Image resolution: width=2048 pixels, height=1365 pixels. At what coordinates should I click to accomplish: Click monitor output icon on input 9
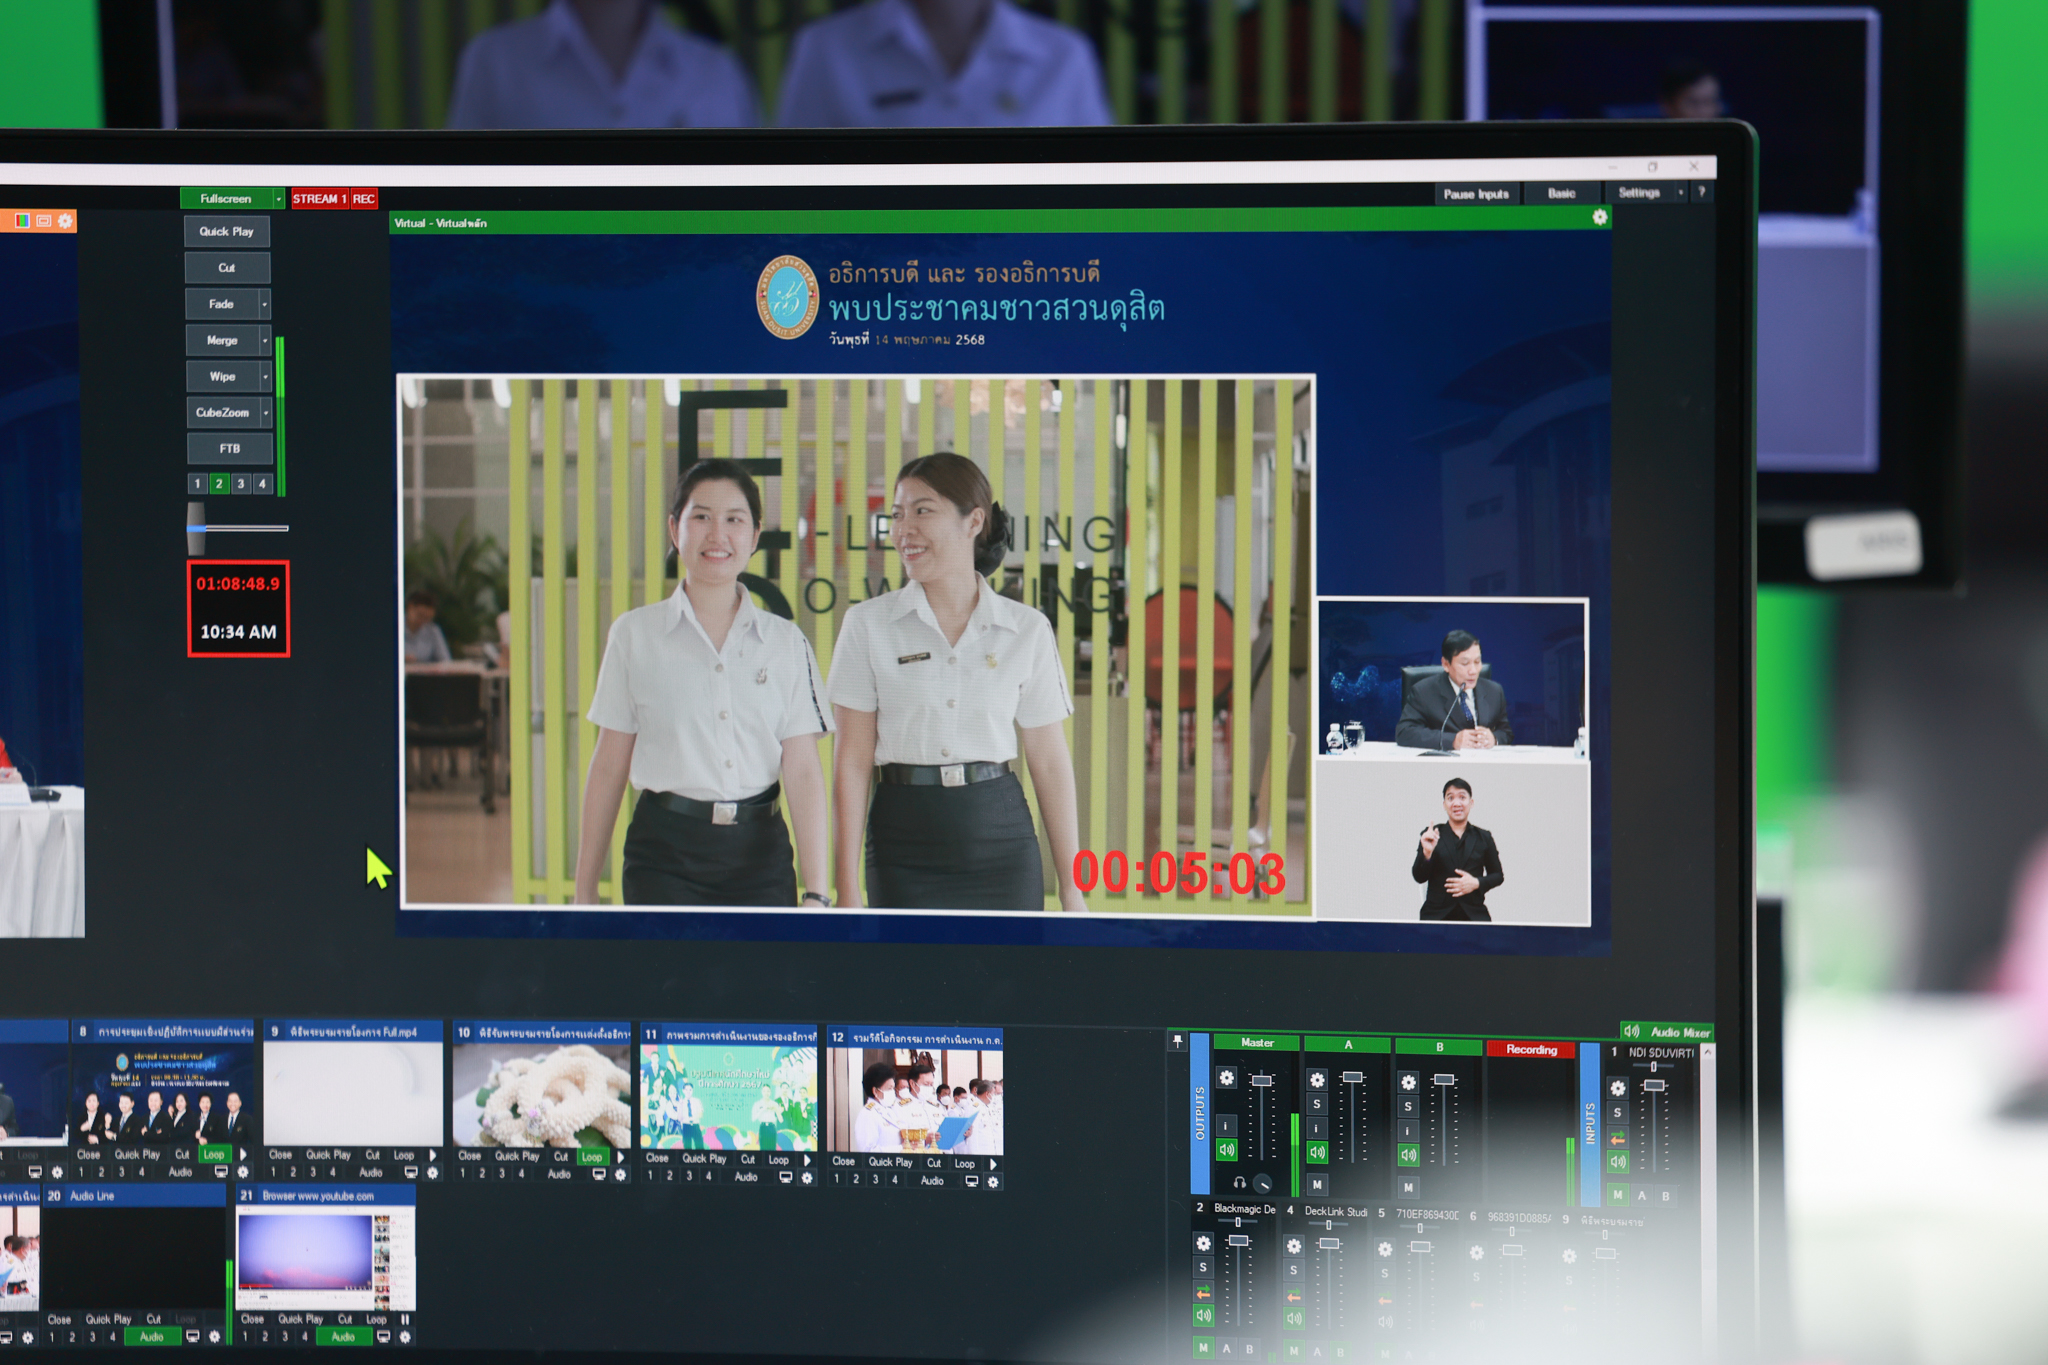tap(410, 1173)
